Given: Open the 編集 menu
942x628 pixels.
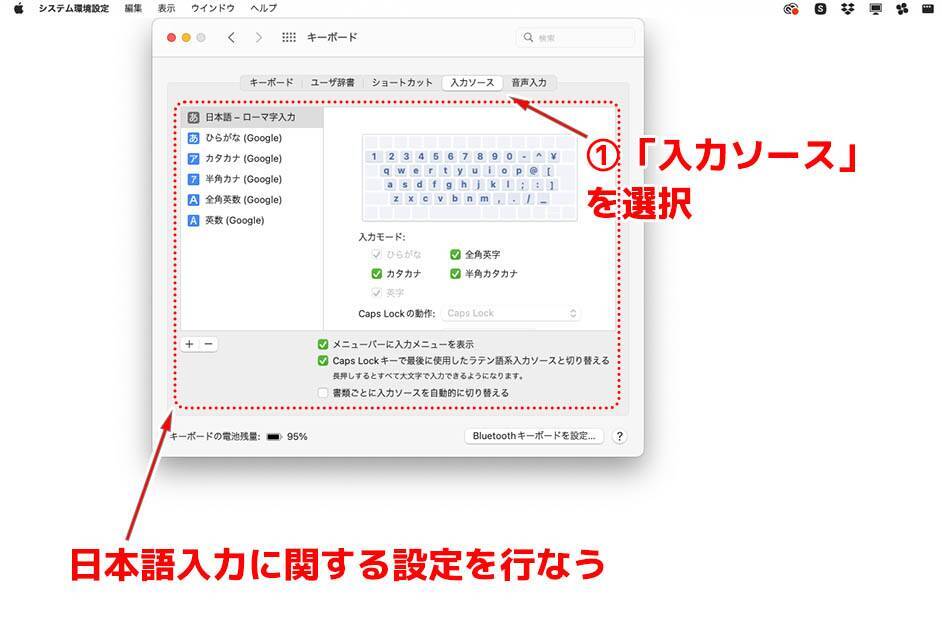Looking at the screenshot, I should 133,8.
